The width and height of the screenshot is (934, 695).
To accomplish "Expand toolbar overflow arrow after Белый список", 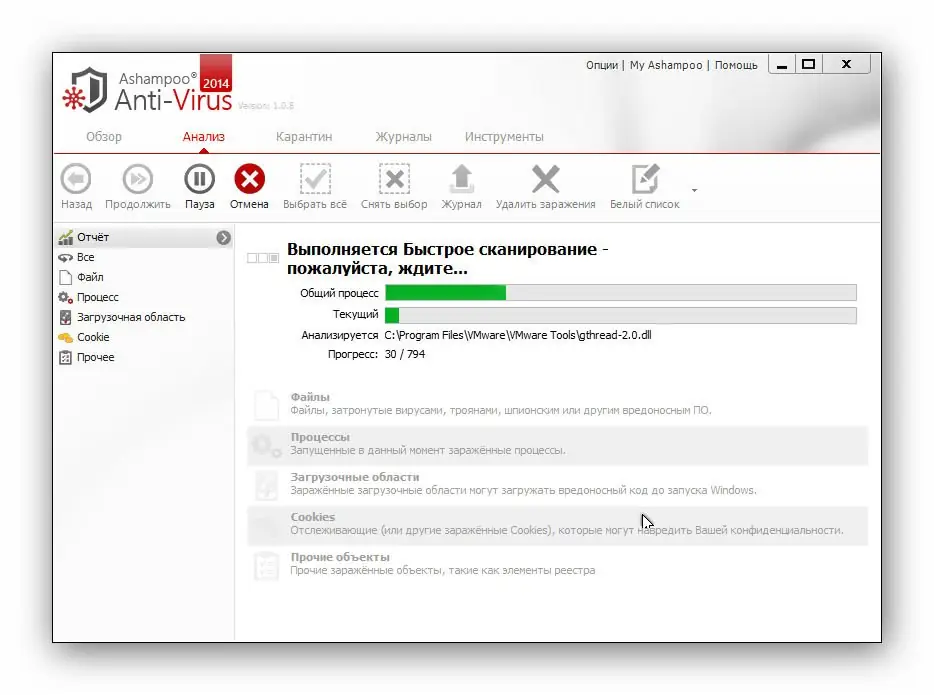I will [695, 191].
